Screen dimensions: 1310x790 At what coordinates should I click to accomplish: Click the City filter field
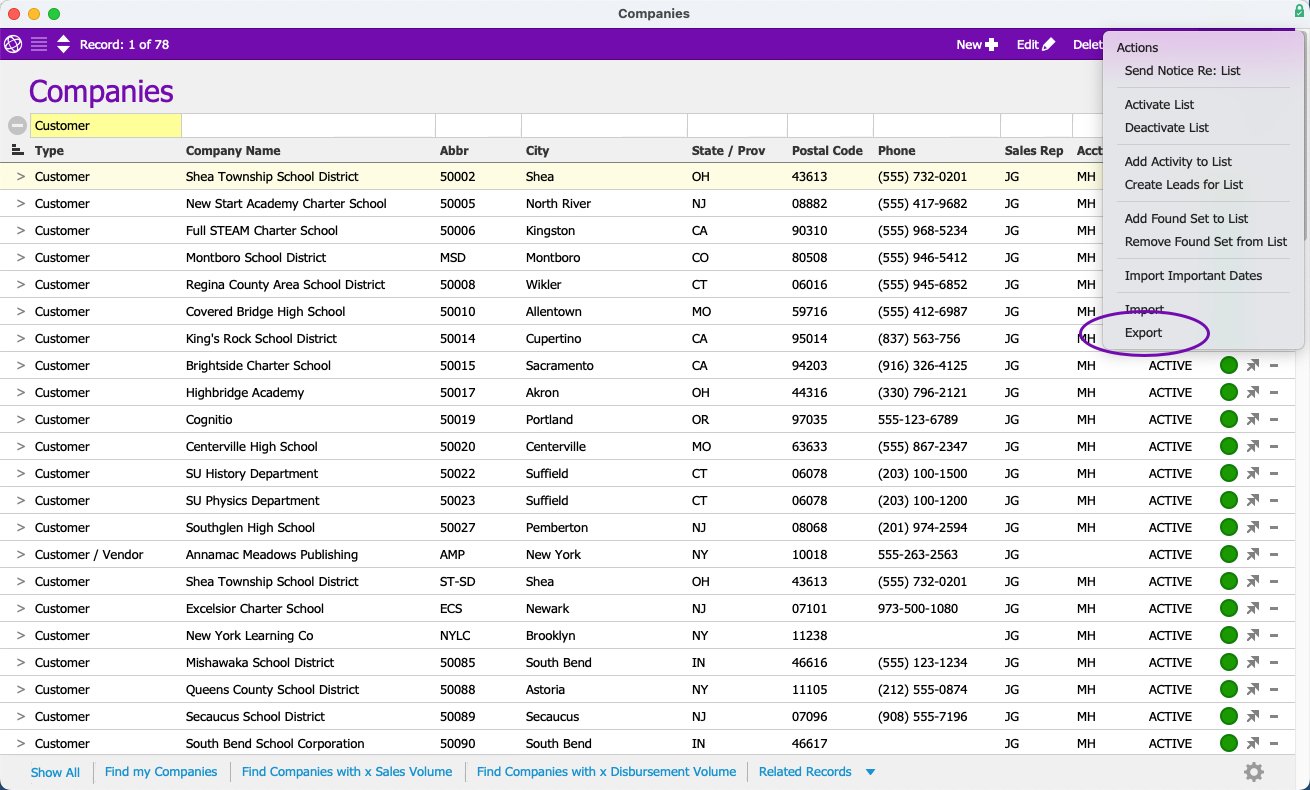(604, 126)
